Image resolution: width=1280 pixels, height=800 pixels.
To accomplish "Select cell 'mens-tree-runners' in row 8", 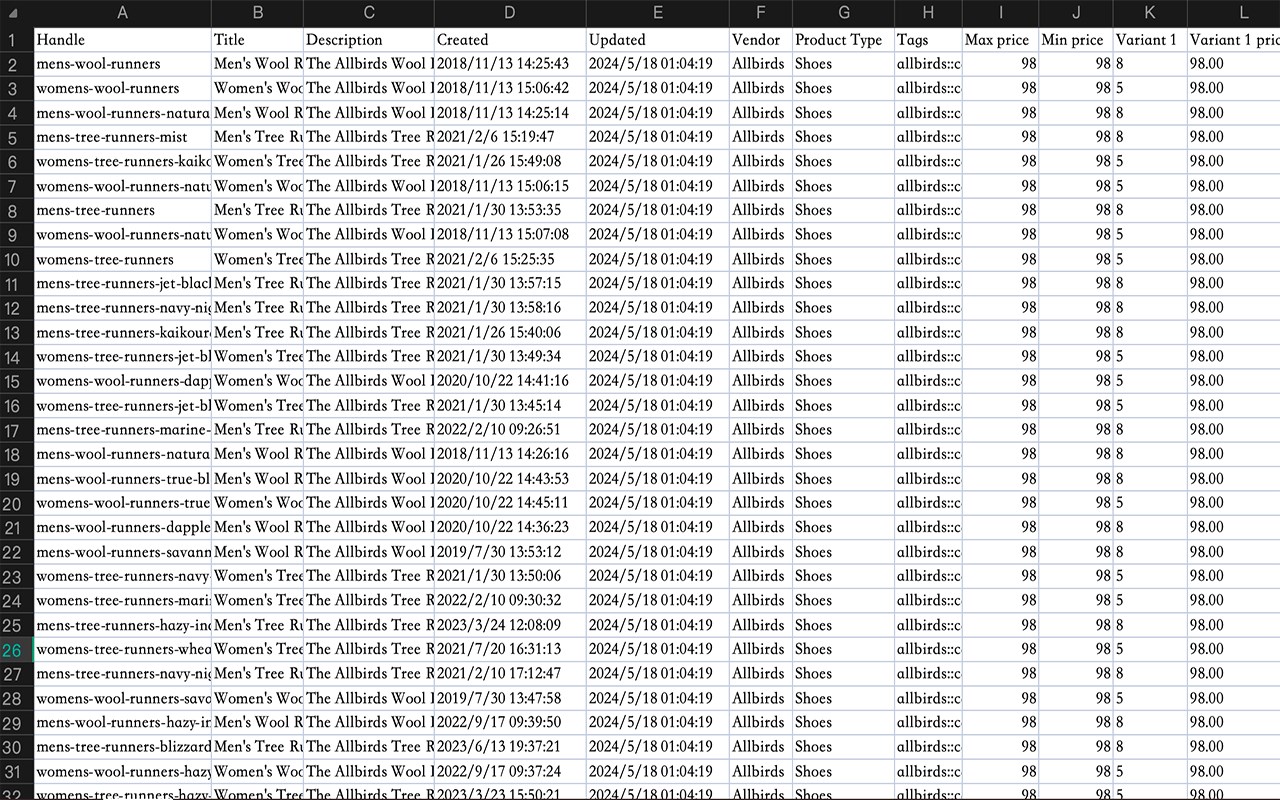I will coord(122,210).
